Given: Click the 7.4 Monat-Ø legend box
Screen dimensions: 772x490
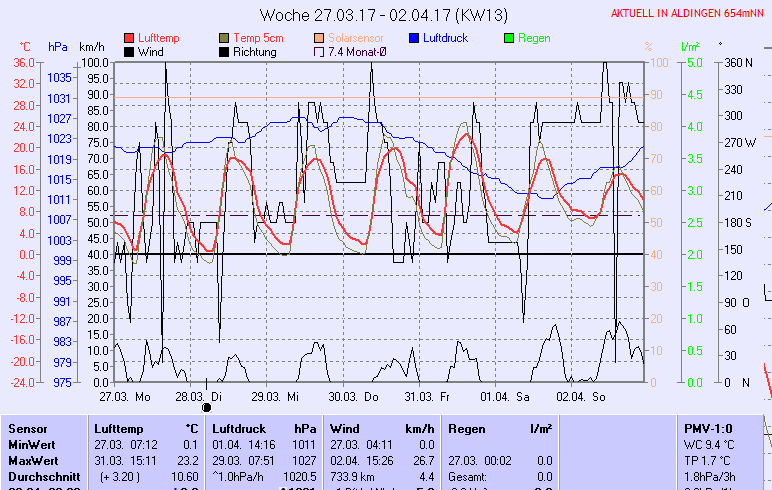Looking at the screenshot, I should [319, 52].
